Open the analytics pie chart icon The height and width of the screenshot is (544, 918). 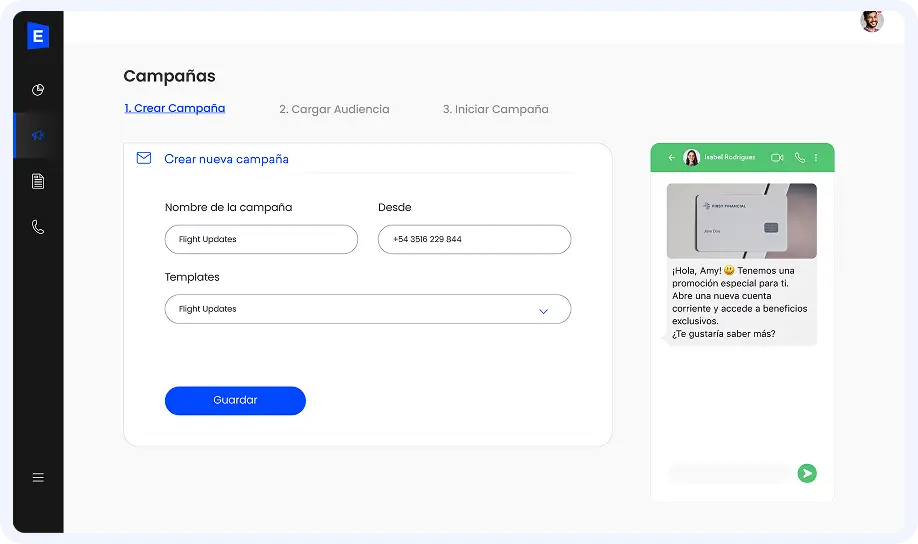(x=38, y=90)
